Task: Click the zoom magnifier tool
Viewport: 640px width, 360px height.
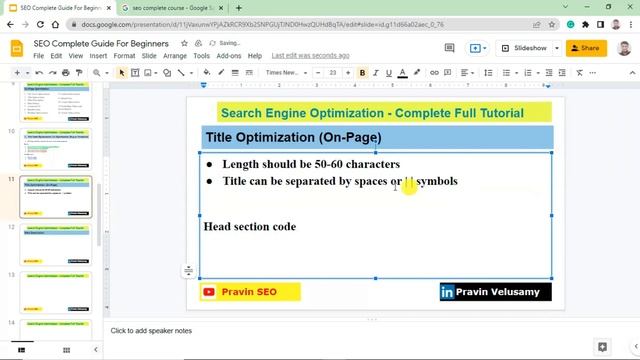Action: (x=96, y=73)
